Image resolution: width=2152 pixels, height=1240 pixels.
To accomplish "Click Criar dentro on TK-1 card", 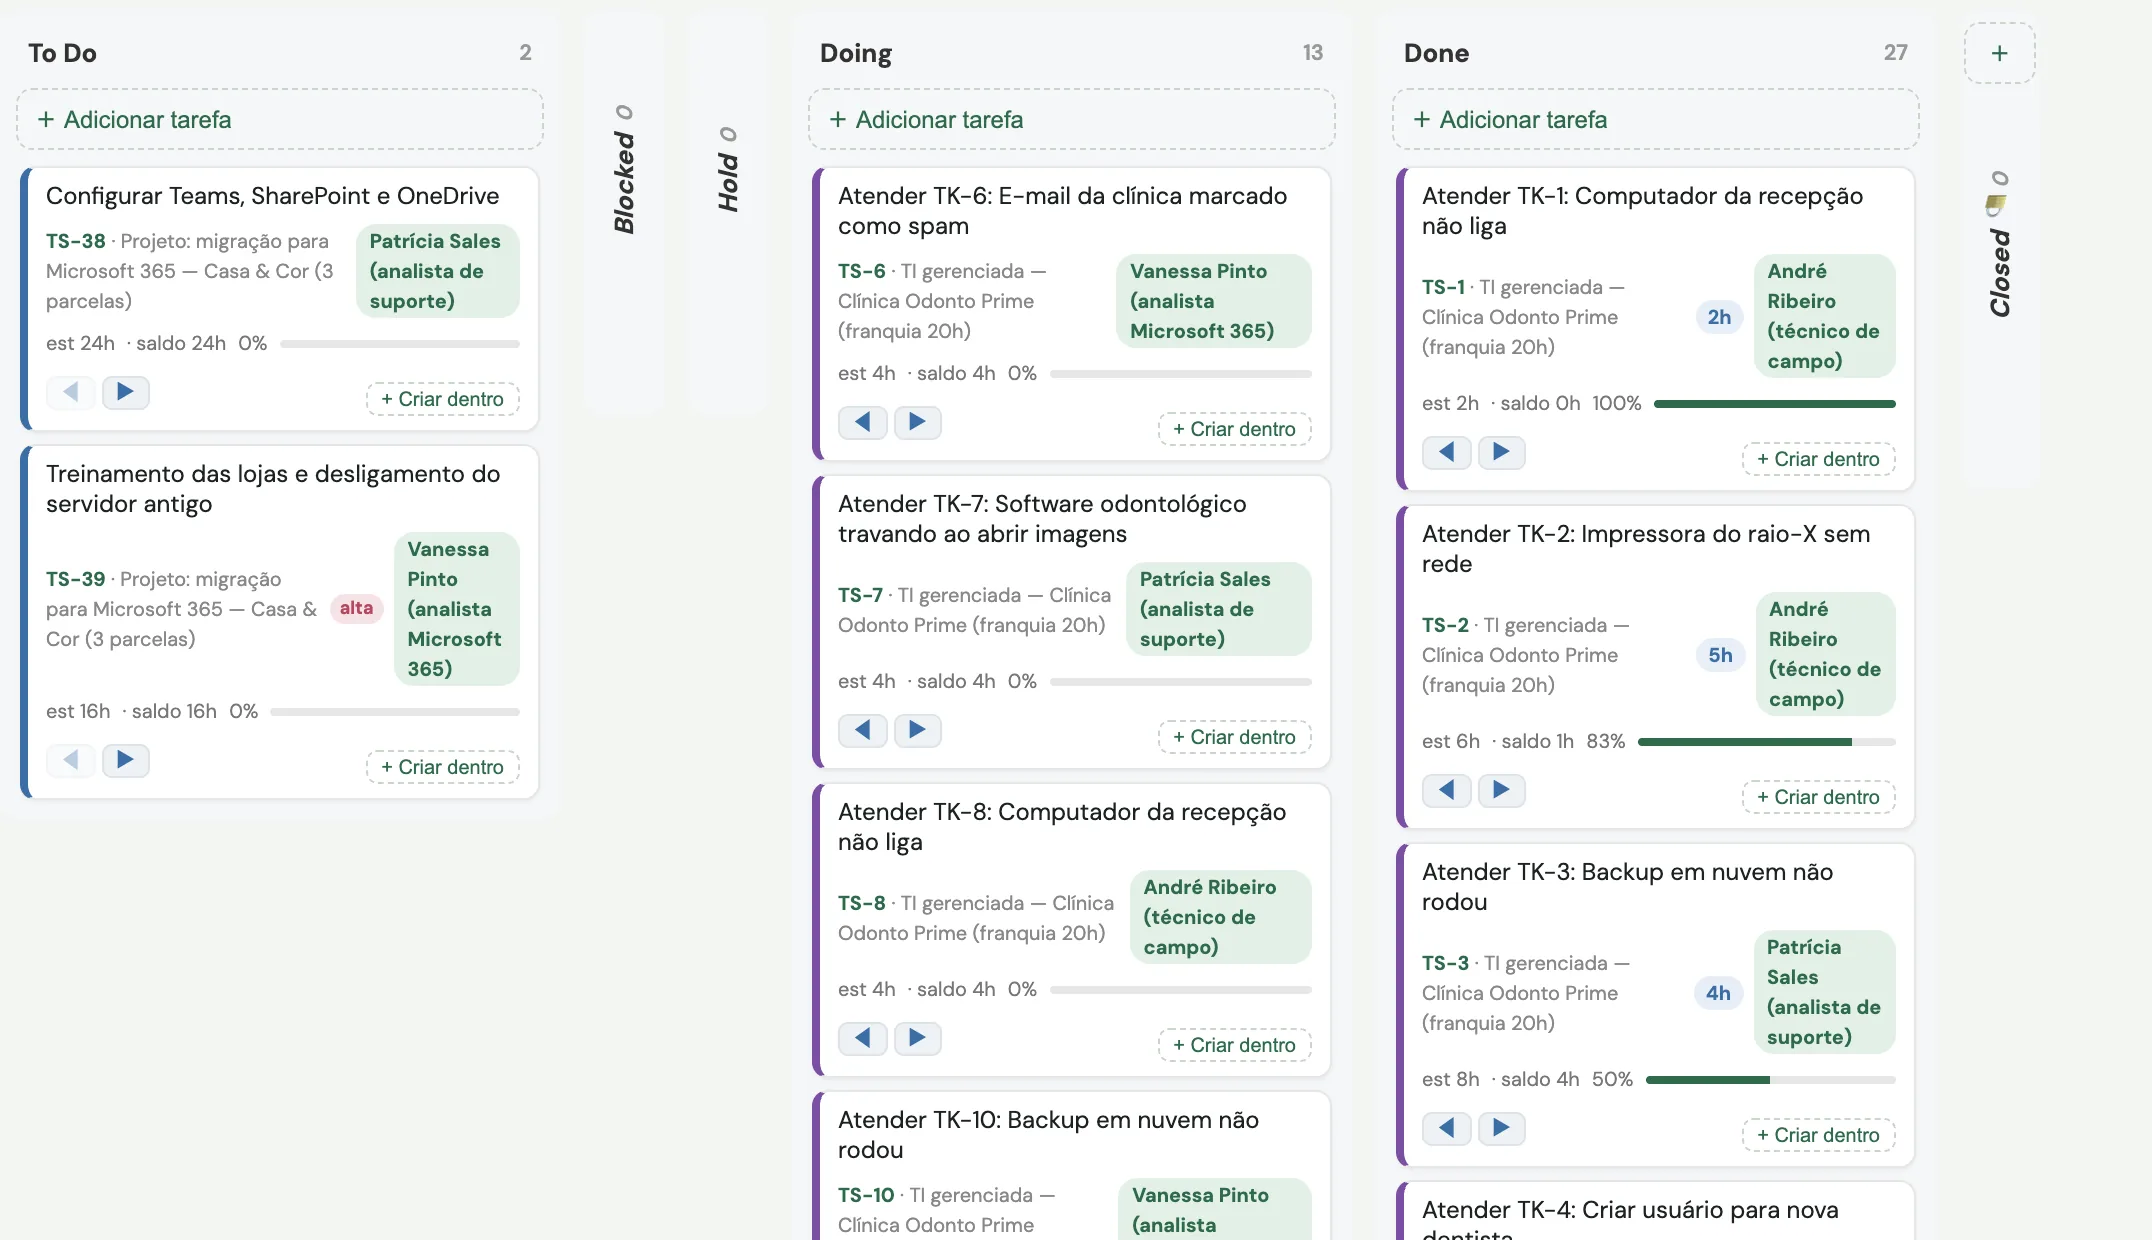I will pyautogui.click(x=1819, y=459).
